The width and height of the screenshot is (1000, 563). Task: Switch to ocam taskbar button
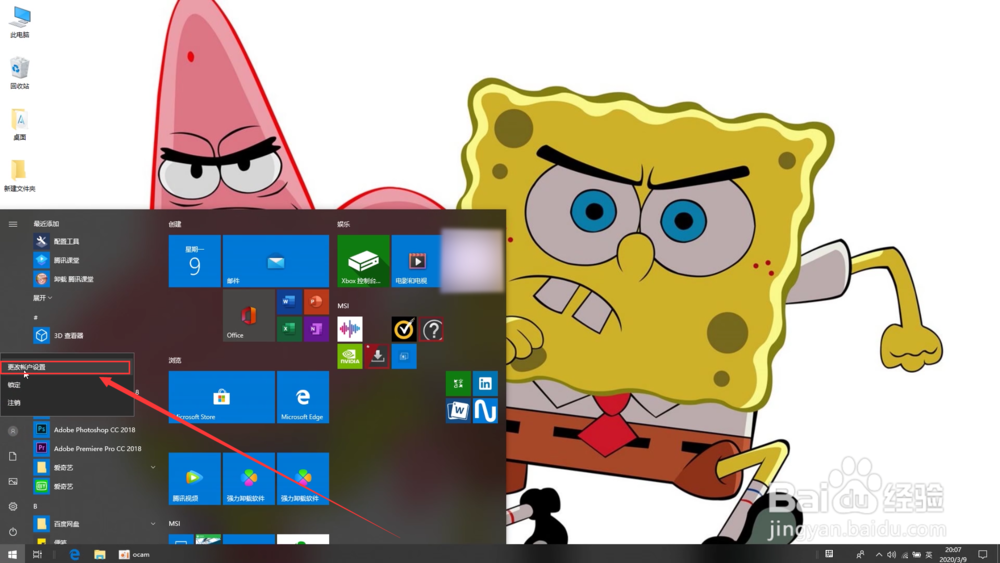135,554
